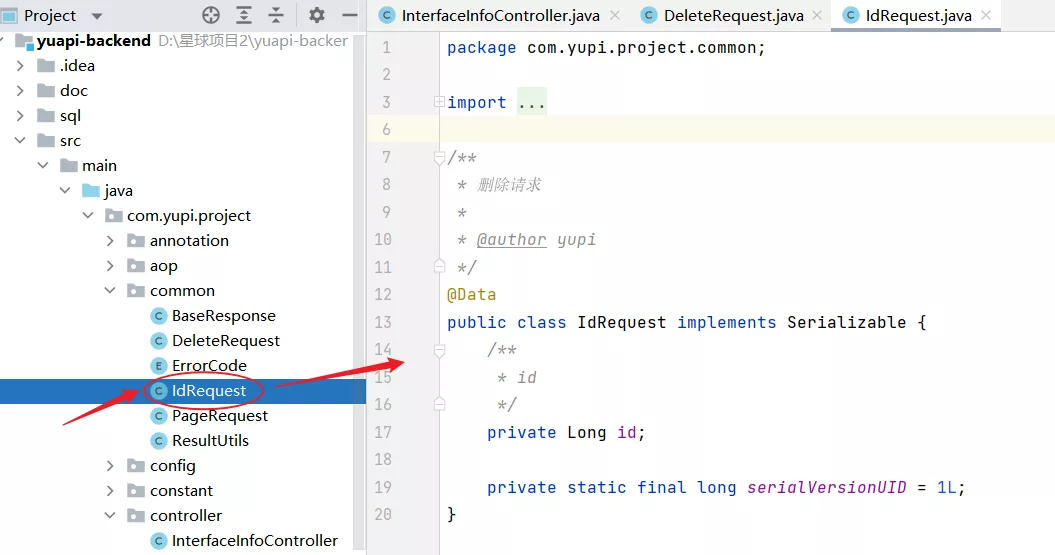1055x555 pixels.
Task: Select ErrorCode enum in tree
Action: tap(209, 365)
